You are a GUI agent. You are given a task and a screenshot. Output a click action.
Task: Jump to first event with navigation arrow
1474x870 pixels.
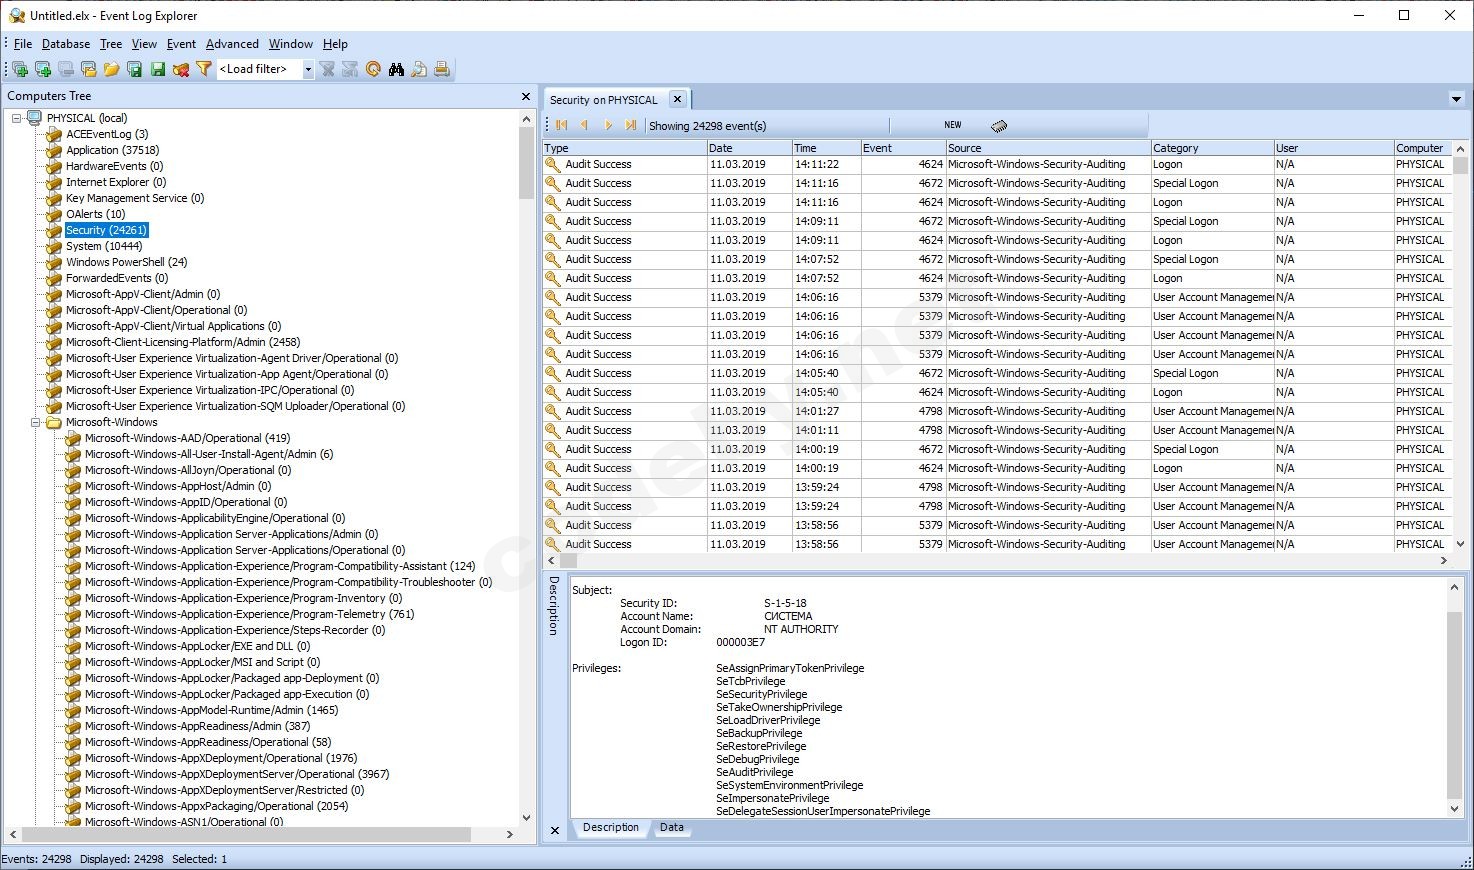[561, 125]
